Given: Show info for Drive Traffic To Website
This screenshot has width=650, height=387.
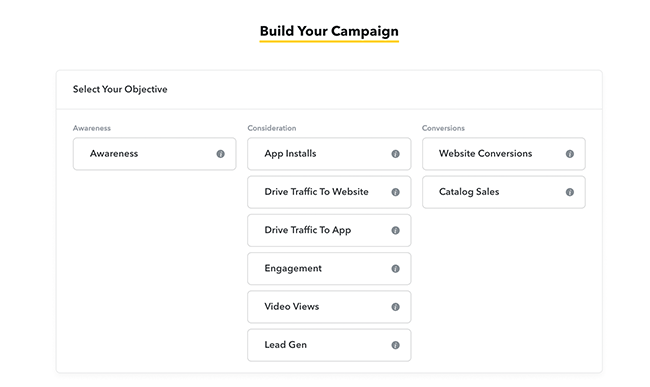Looking at the screenshot, I should tap(395, 192).
